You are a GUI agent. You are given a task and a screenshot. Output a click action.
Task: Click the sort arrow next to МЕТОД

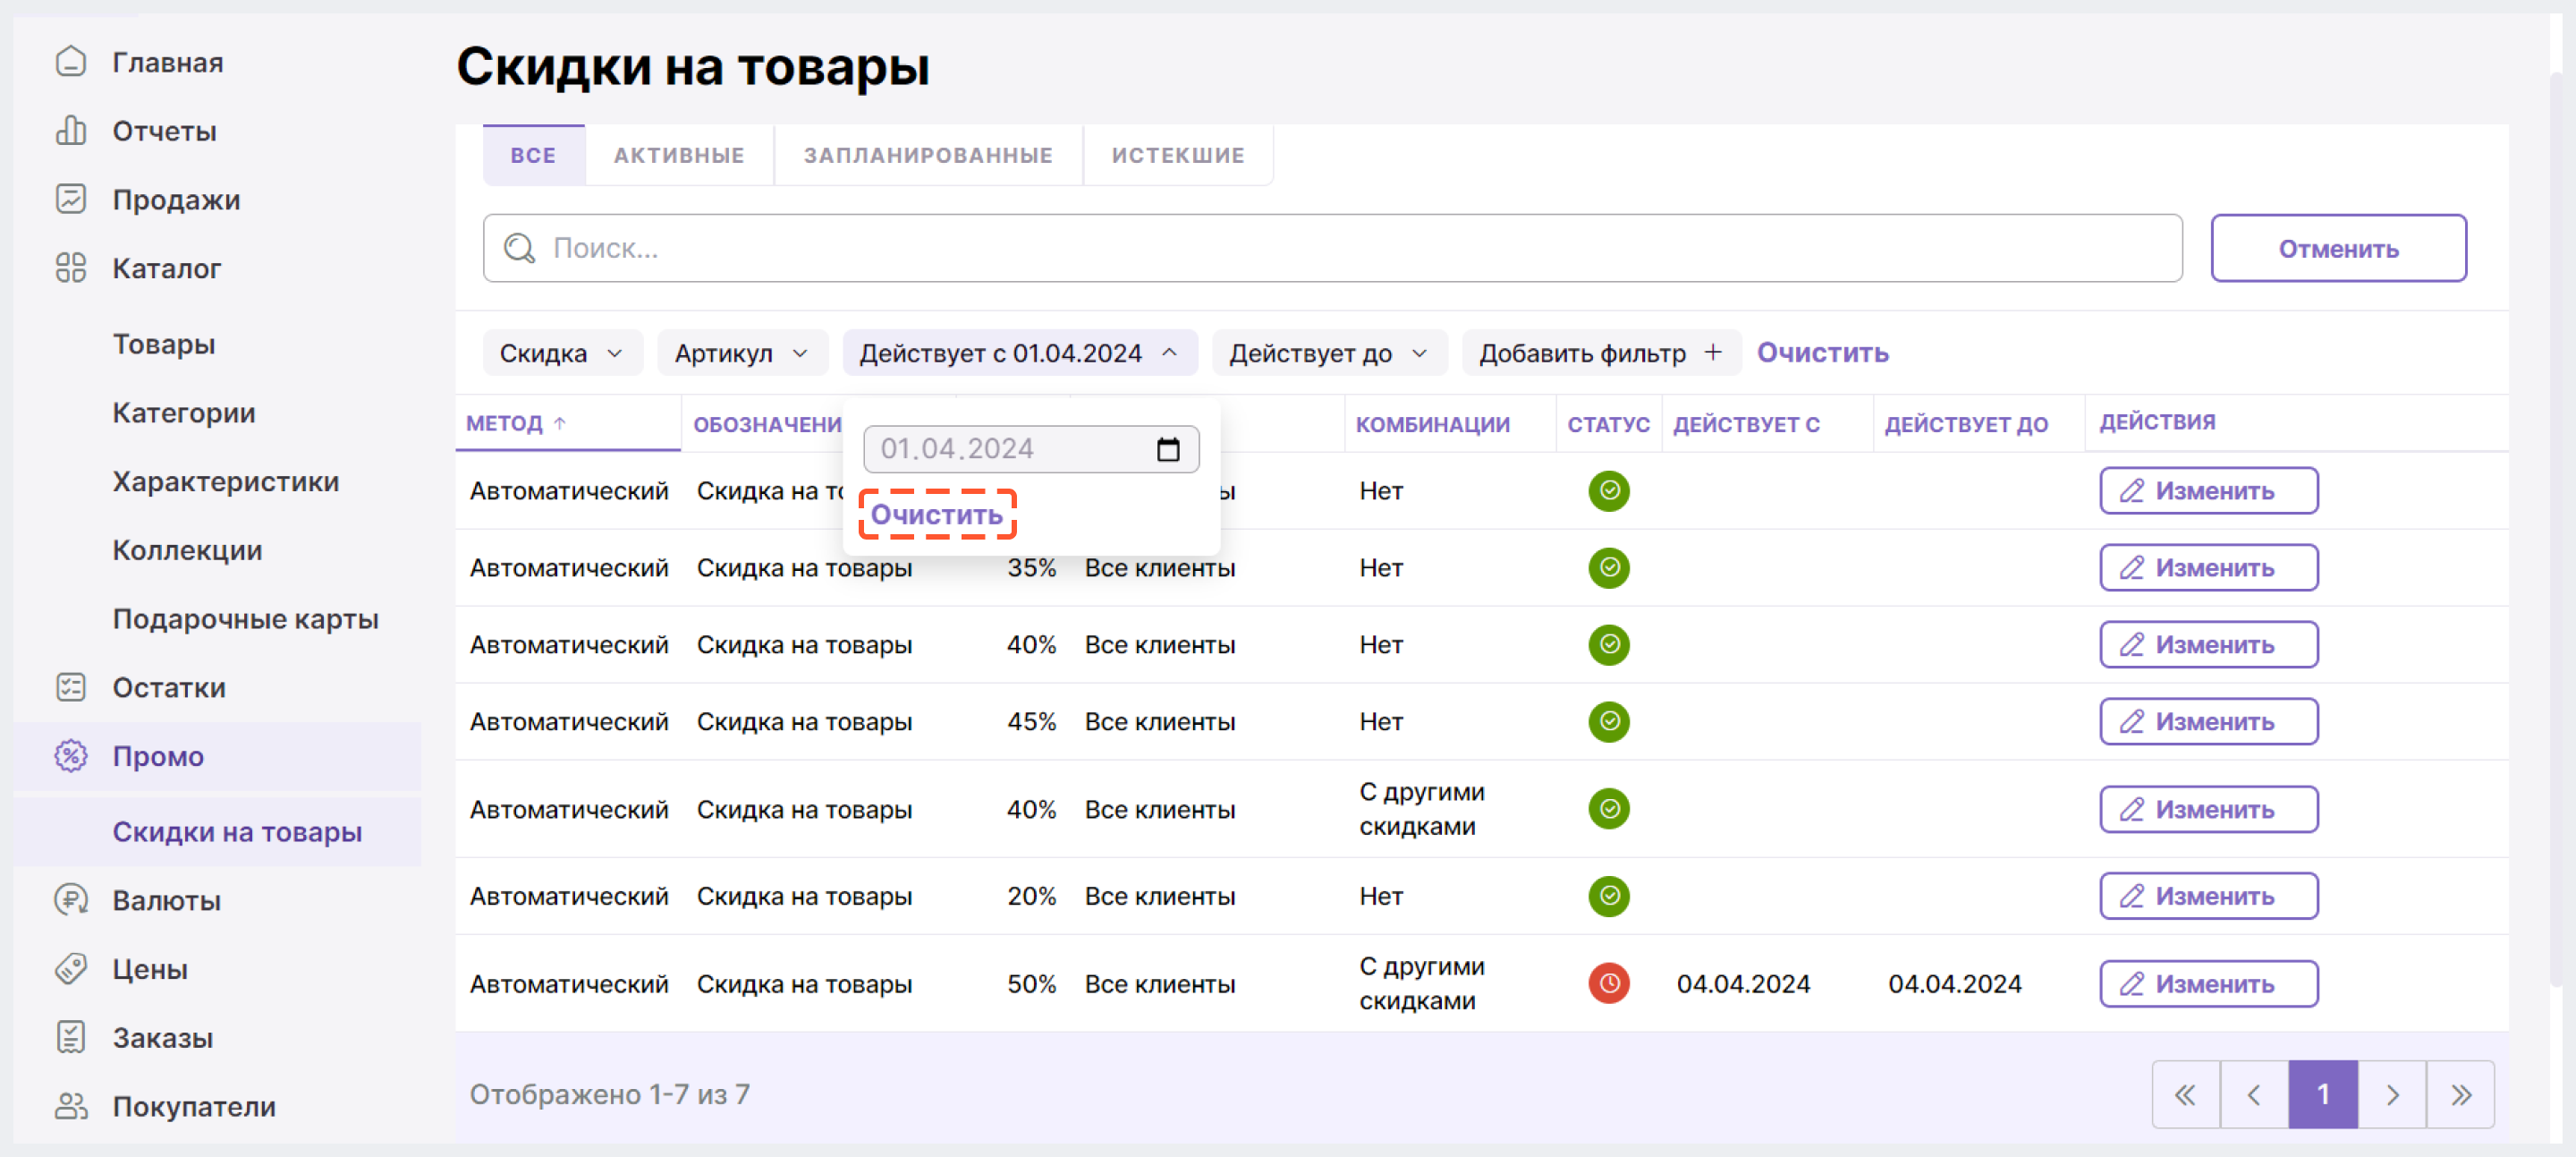click(x=560, y=423)
